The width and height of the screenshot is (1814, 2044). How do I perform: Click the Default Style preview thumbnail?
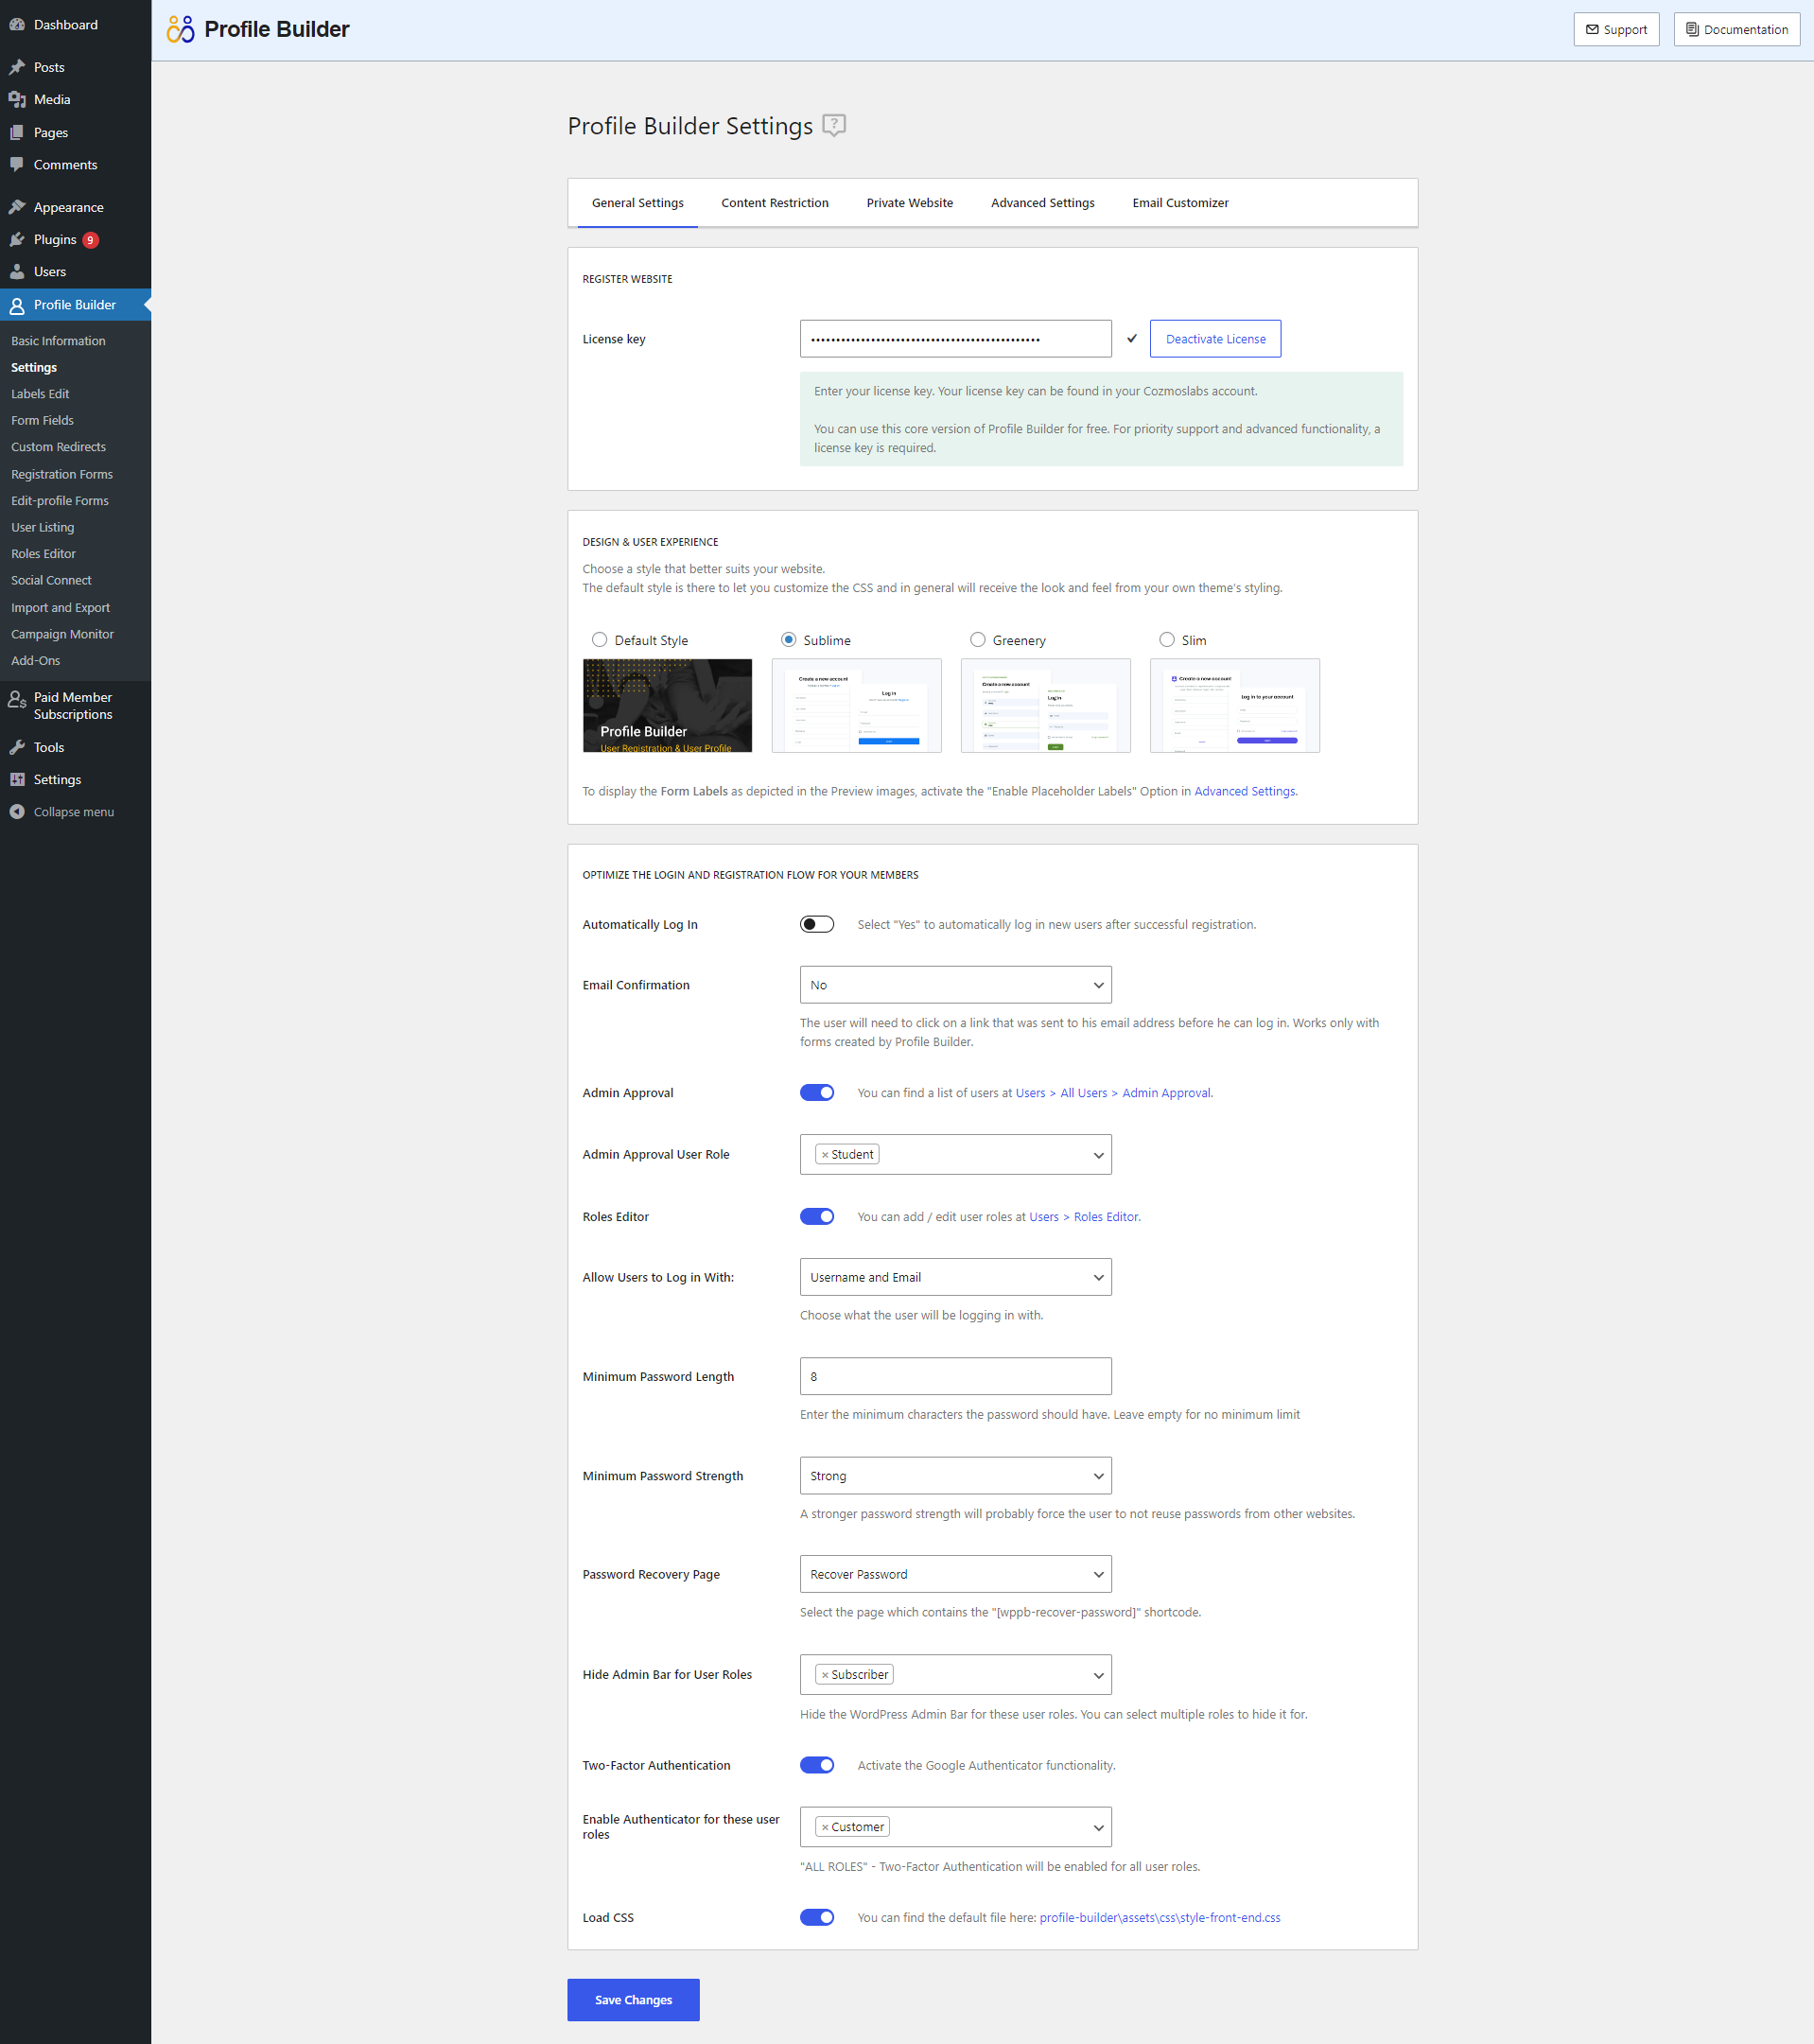(x=667, y=705)
